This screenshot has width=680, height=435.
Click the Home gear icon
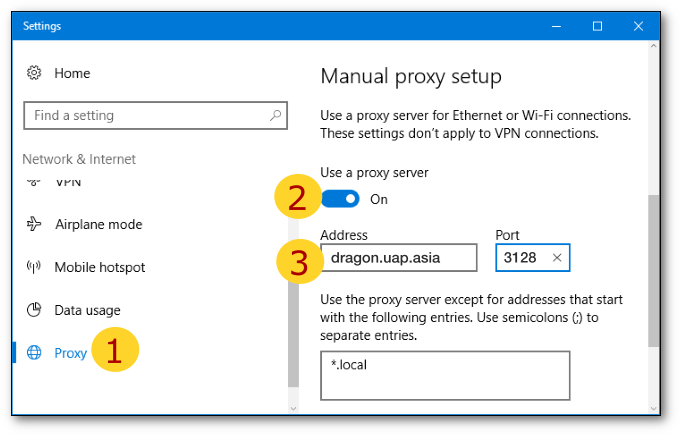coord(34,73)
